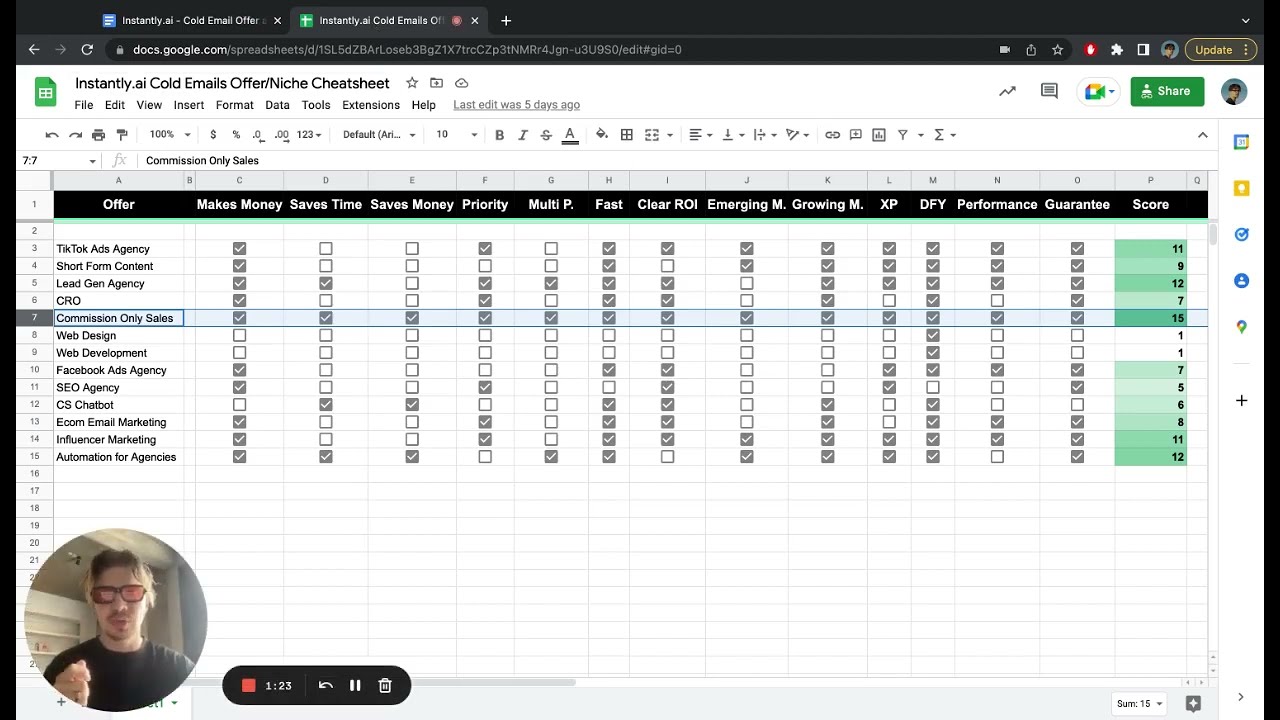The width and height of the screenshot is (1280, 720).
Task: Open the number format 123 dropdown
Action: coord(310,135)
